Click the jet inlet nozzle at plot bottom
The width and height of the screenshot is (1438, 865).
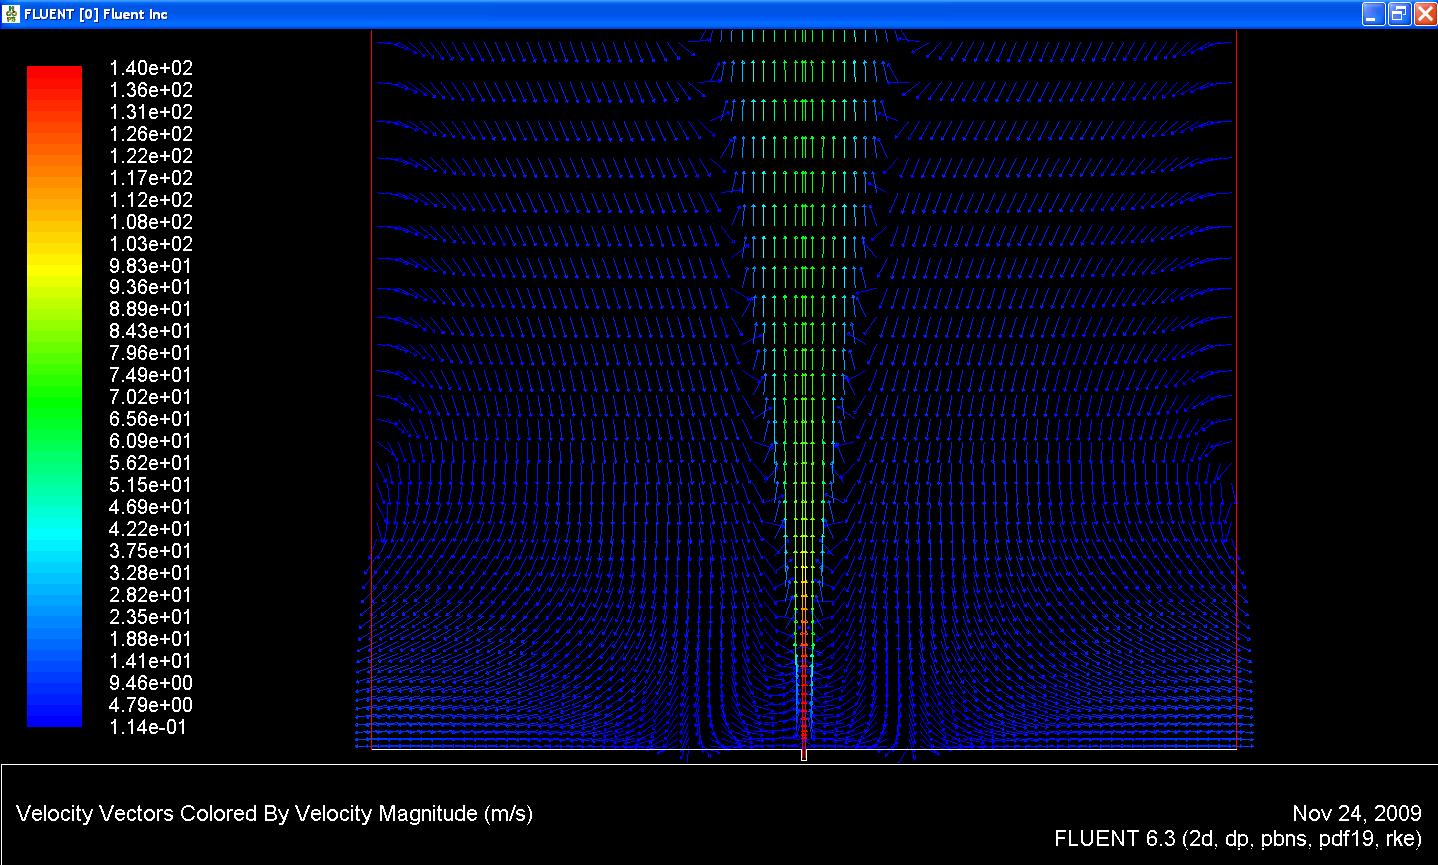(x=803, y=754)
